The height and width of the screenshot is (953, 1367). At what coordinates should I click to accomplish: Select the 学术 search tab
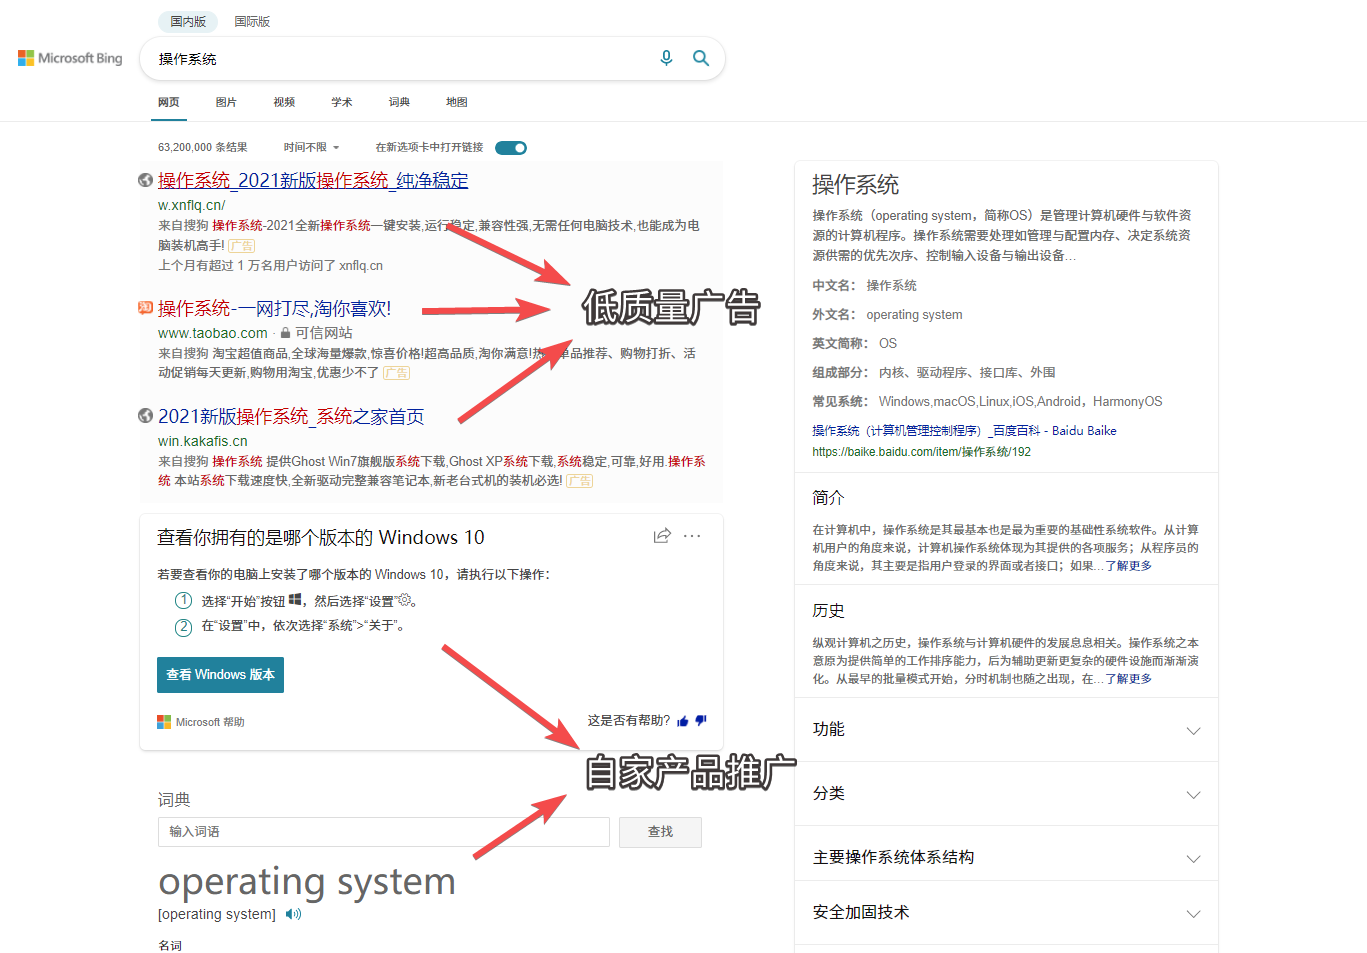(x=342, y=102)
